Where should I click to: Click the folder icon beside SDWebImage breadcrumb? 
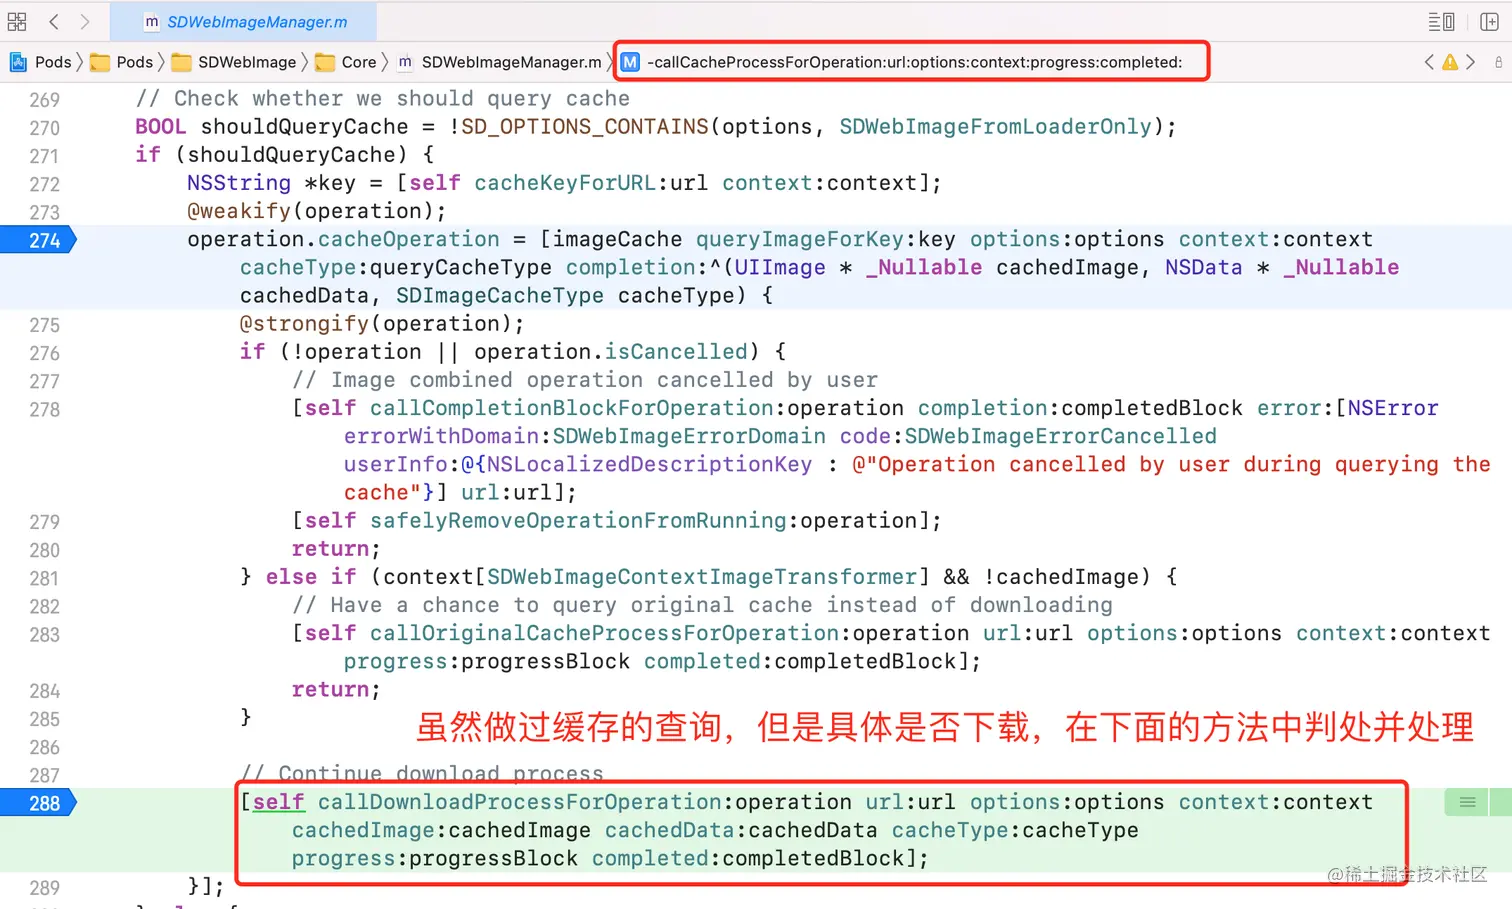click(181, 62)
